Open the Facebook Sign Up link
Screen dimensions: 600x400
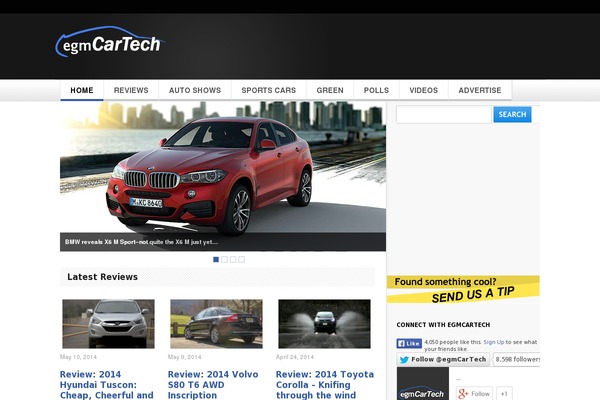coord(494,342)
